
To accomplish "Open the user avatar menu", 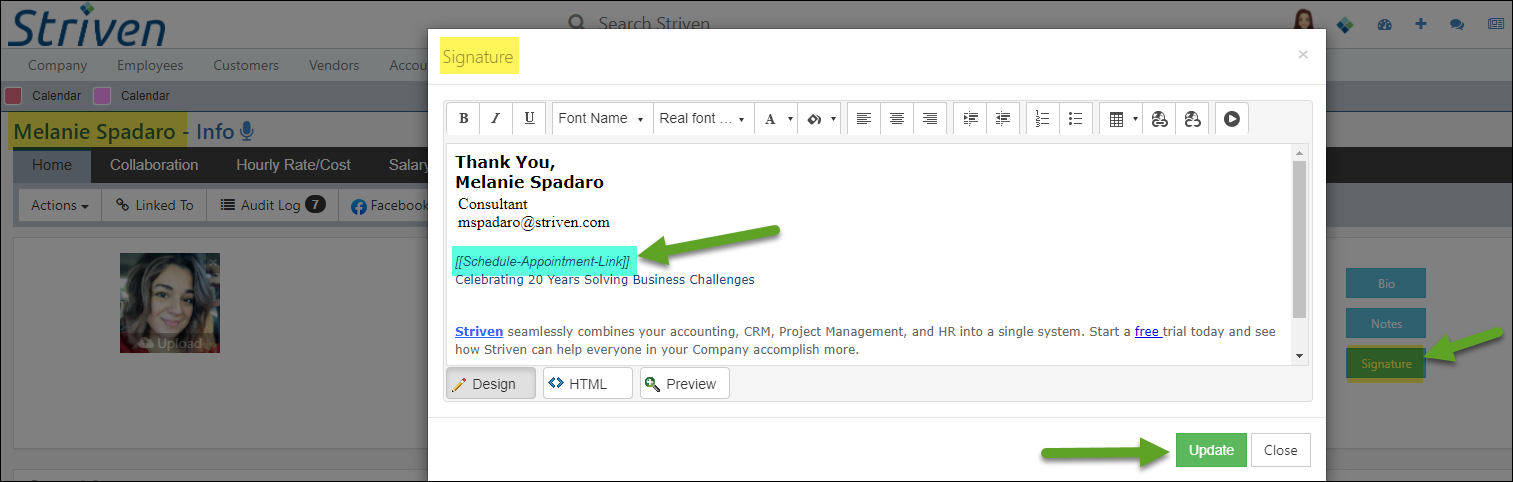I will click(1303, 22).
